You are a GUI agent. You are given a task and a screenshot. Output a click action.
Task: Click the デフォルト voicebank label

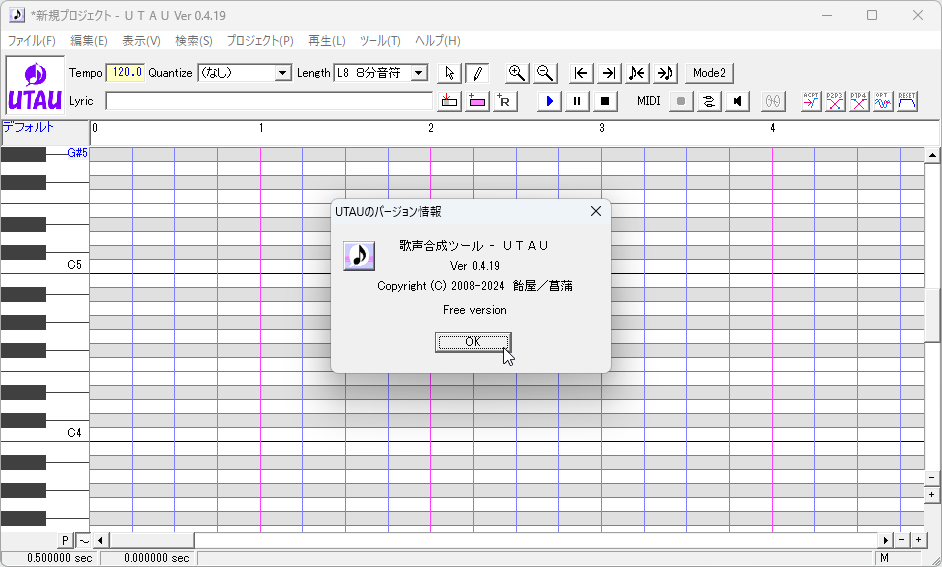point(28,127)
